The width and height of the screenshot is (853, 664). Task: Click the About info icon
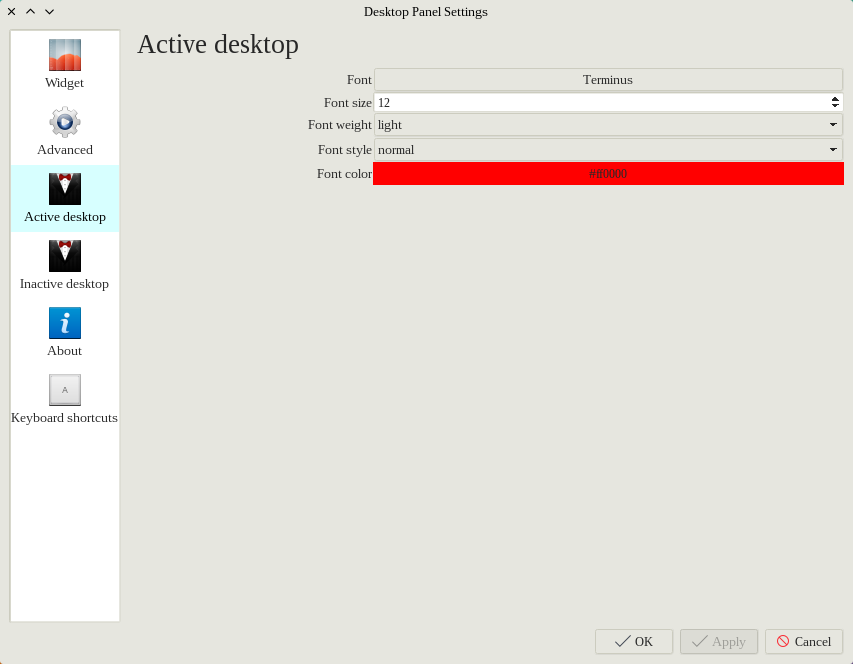65,323
